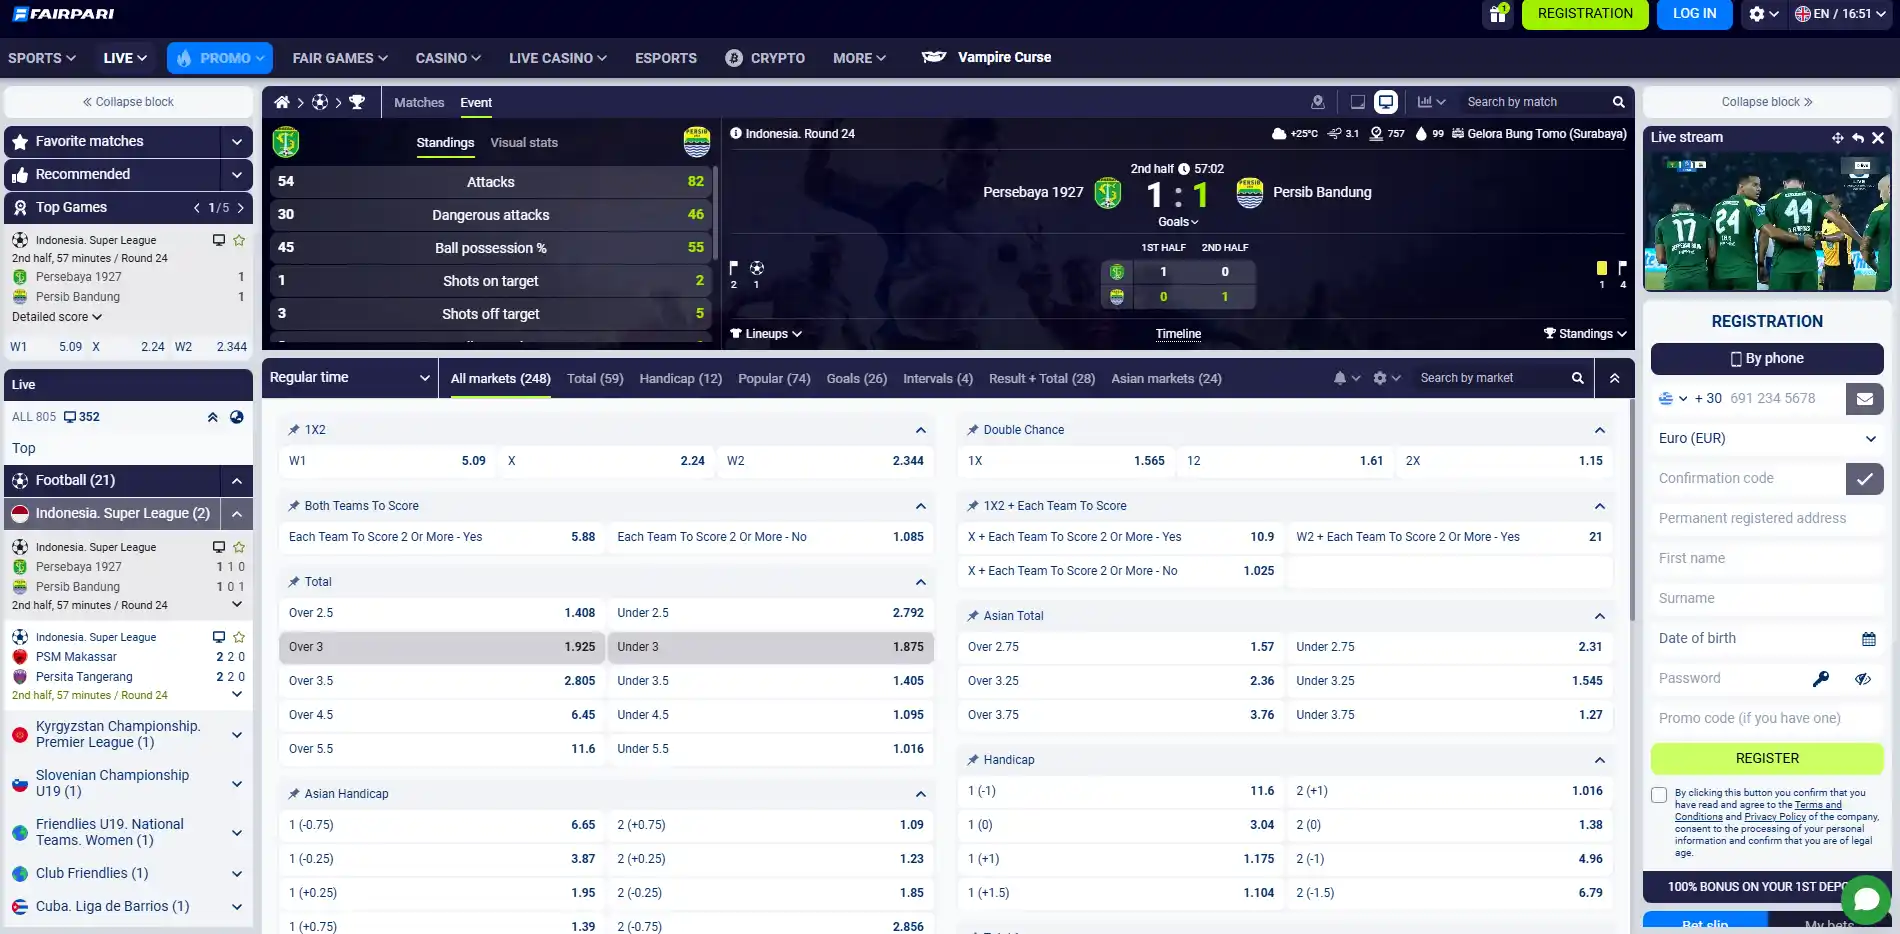This screenshot has width=1900, height=934.
Task: Click the Live stream video thumbnail
Action: coord(1767,221)
